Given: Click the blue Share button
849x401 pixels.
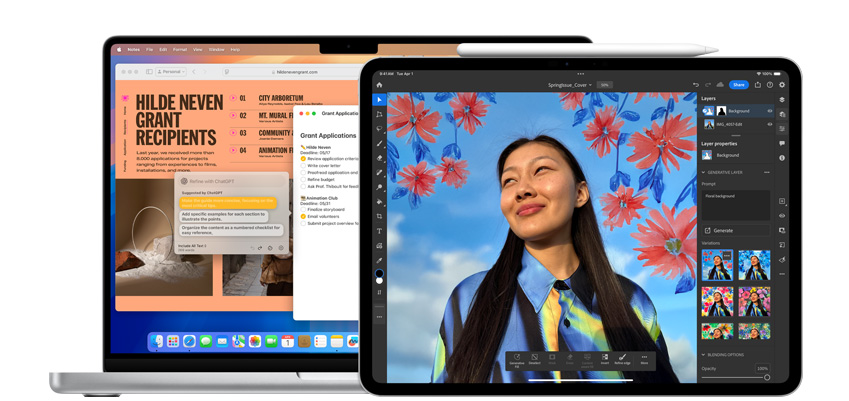Looking at the screenshot, I should [738, 85].
